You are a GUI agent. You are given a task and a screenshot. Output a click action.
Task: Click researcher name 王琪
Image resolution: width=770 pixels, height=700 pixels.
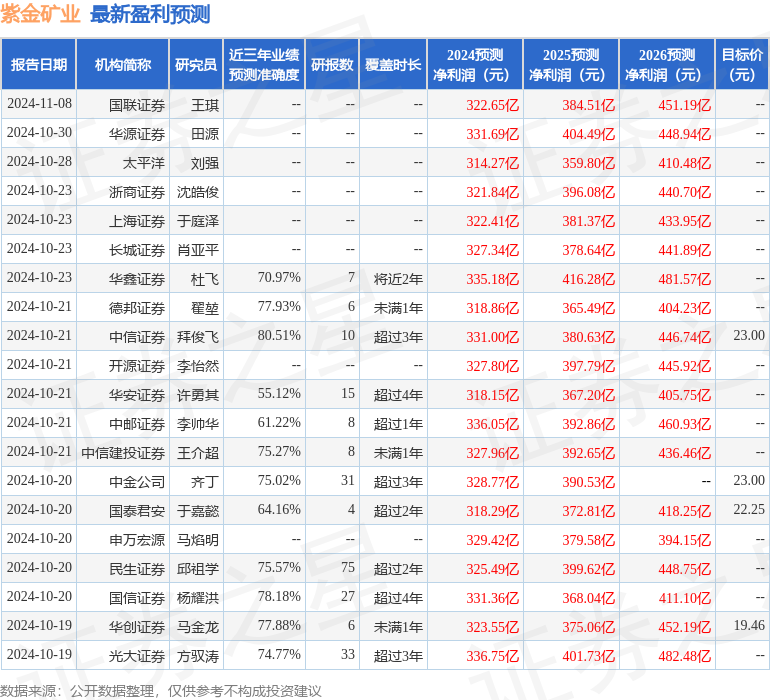pyautogui.click(x=205, y=105)
